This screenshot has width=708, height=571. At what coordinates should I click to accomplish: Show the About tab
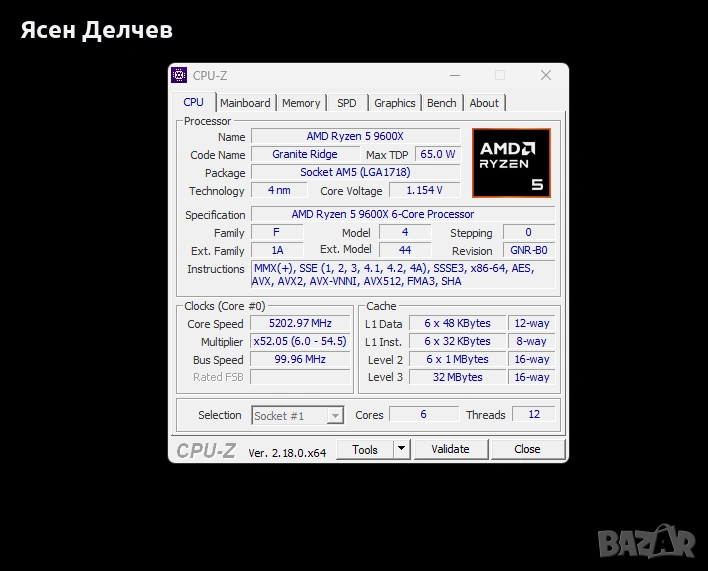(484, 103)
